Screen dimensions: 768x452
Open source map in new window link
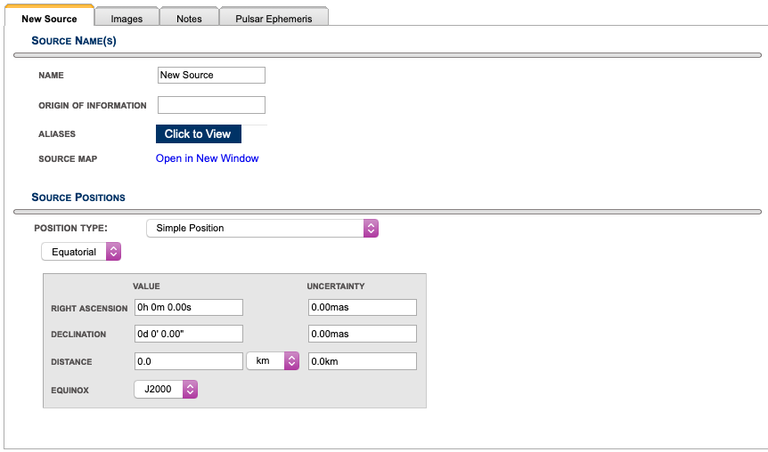tap(207, 158)
